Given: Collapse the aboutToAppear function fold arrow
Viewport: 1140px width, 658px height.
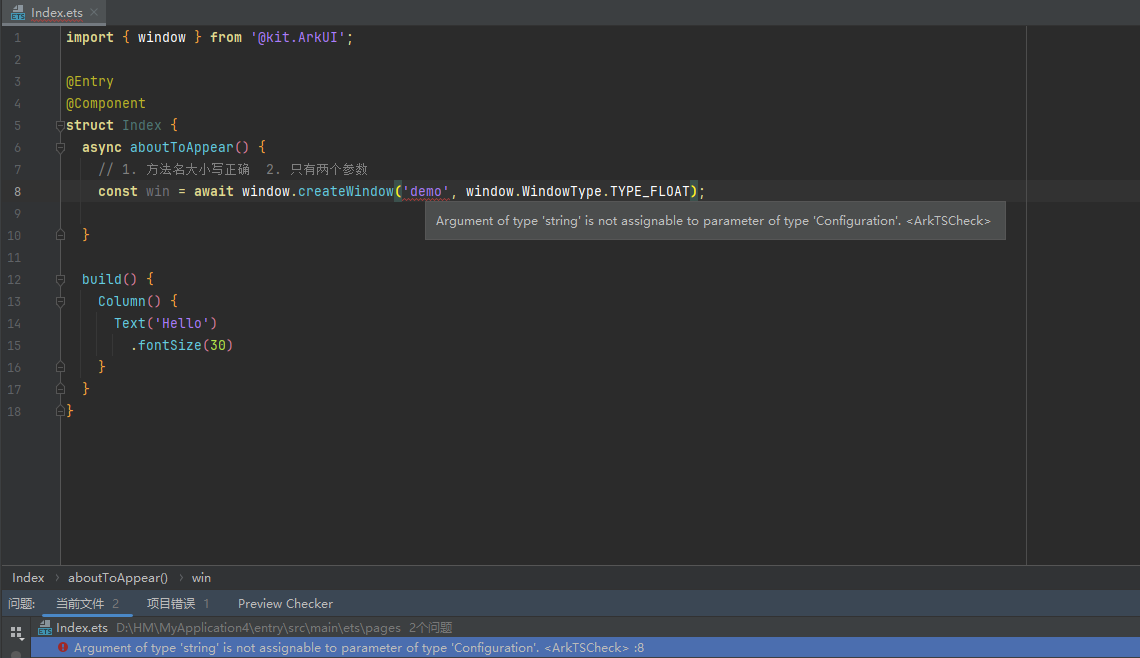Looking at the screenshot, I should 59,146.
